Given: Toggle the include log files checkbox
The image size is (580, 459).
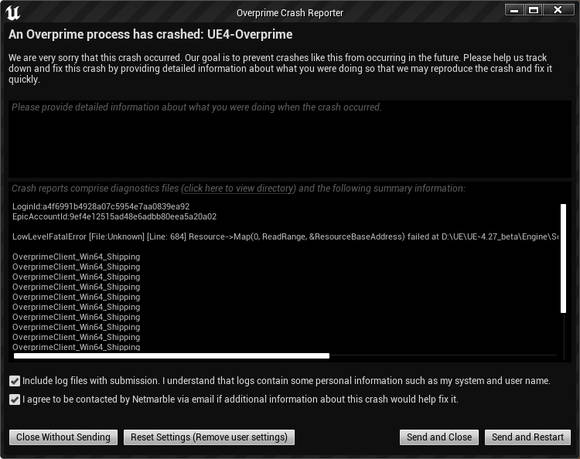Looking at the screenshot, I should (14, 381).
